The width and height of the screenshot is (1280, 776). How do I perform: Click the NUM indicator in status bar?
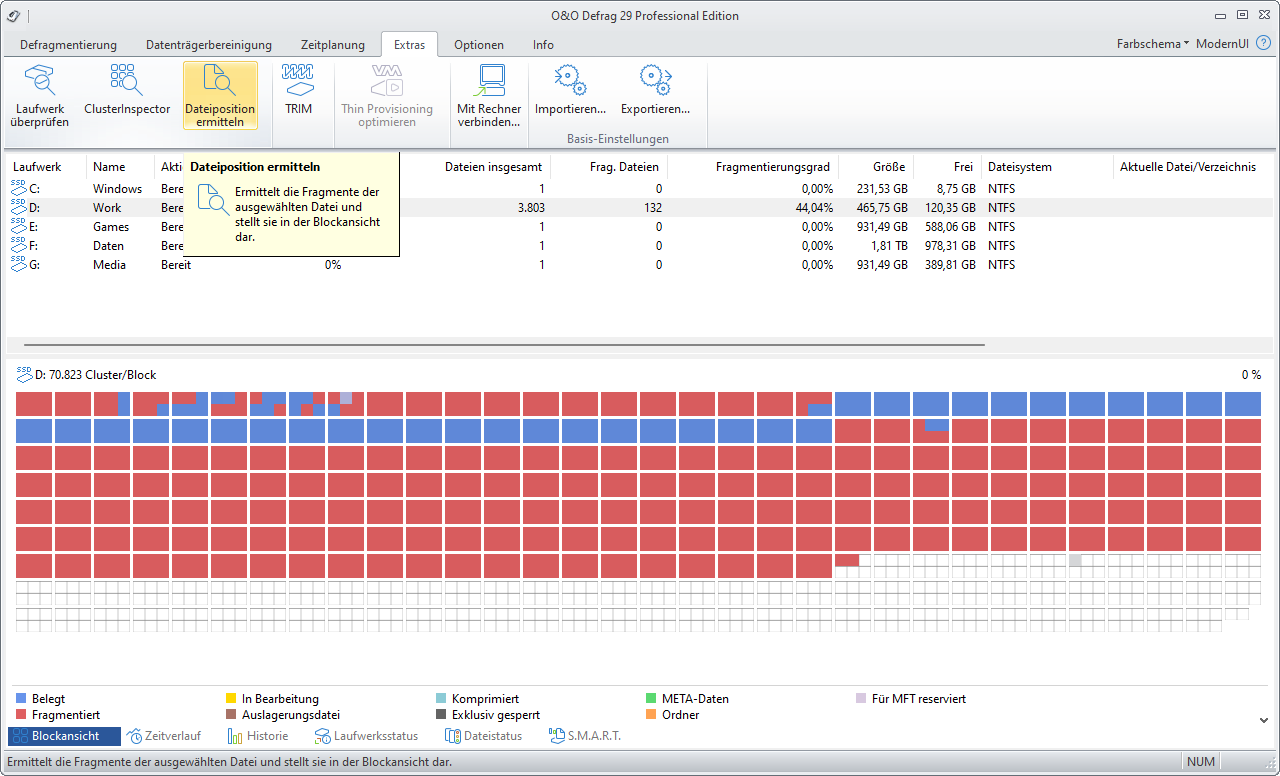1201,762
